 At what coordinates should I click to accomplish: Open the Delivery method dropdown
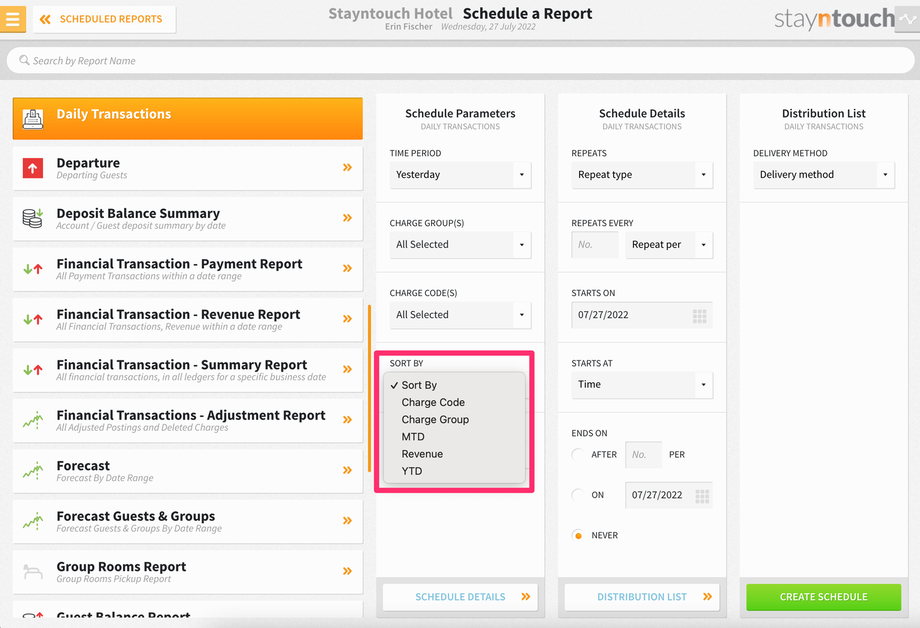coord(824,175)
